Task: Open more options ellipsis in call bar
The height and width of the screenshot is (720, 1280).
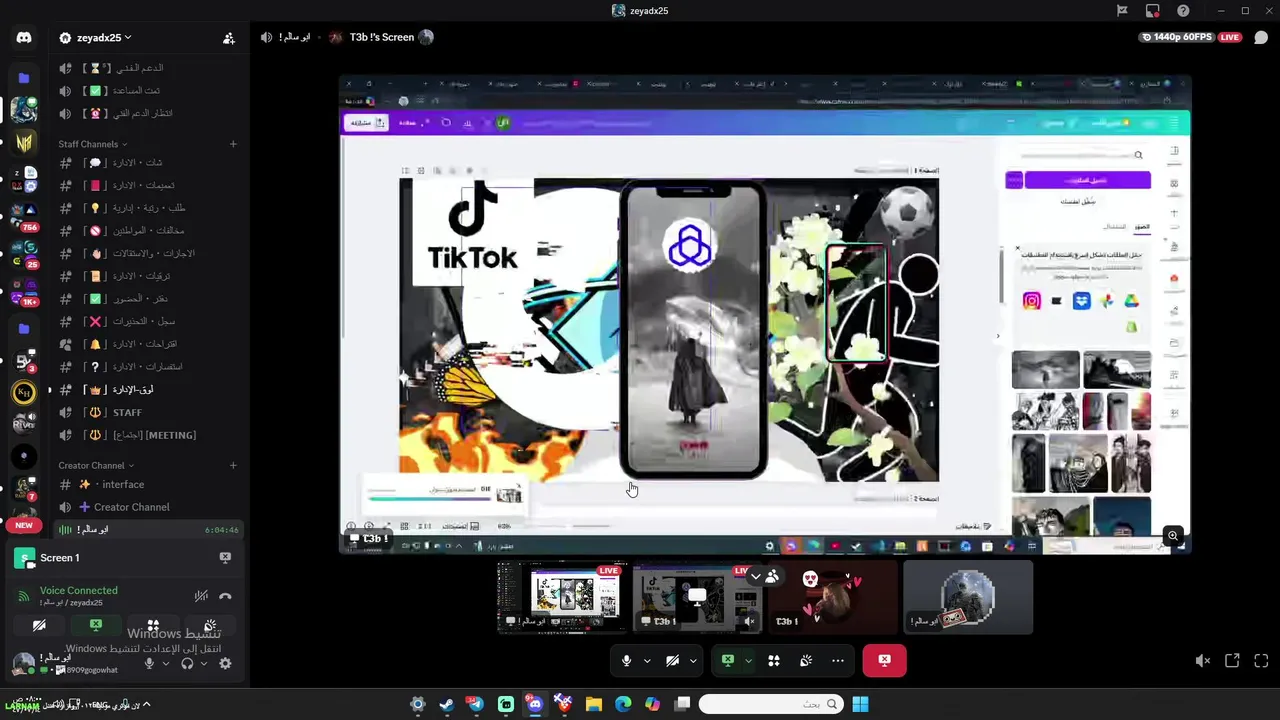Action: 838,660
